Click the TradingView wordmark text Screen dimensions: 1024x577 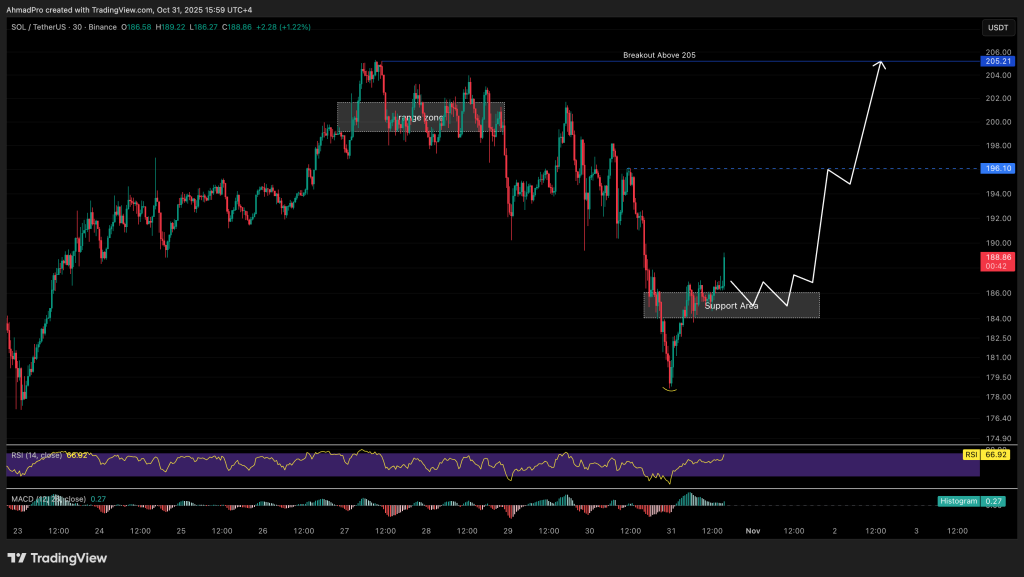coord(70,558)
